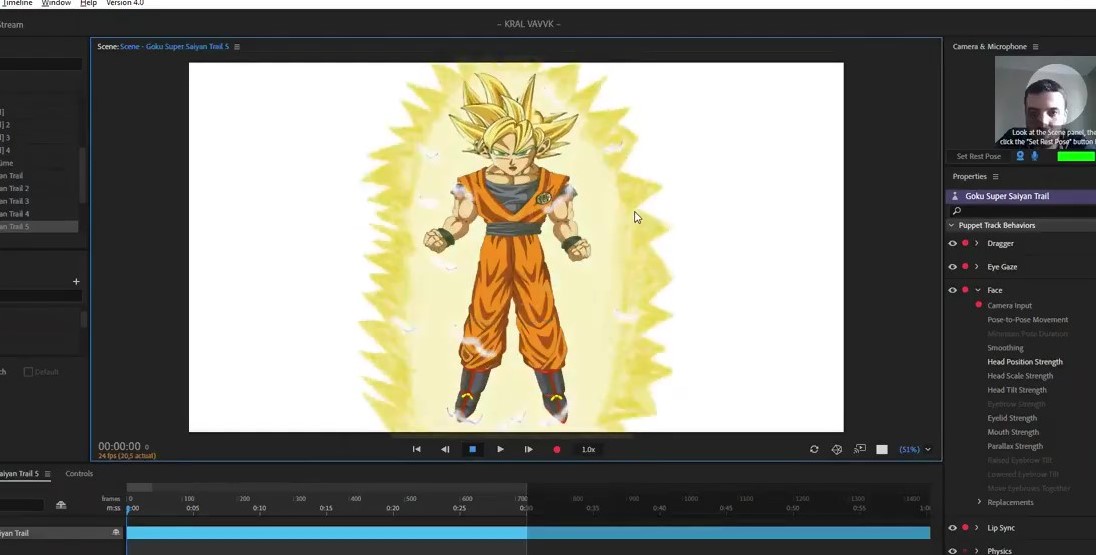The width and height of the screenshot is (1096, 555).
Task: Change the 1.0x playback speed
Action: pyautogui.click(x=589, y=449)
